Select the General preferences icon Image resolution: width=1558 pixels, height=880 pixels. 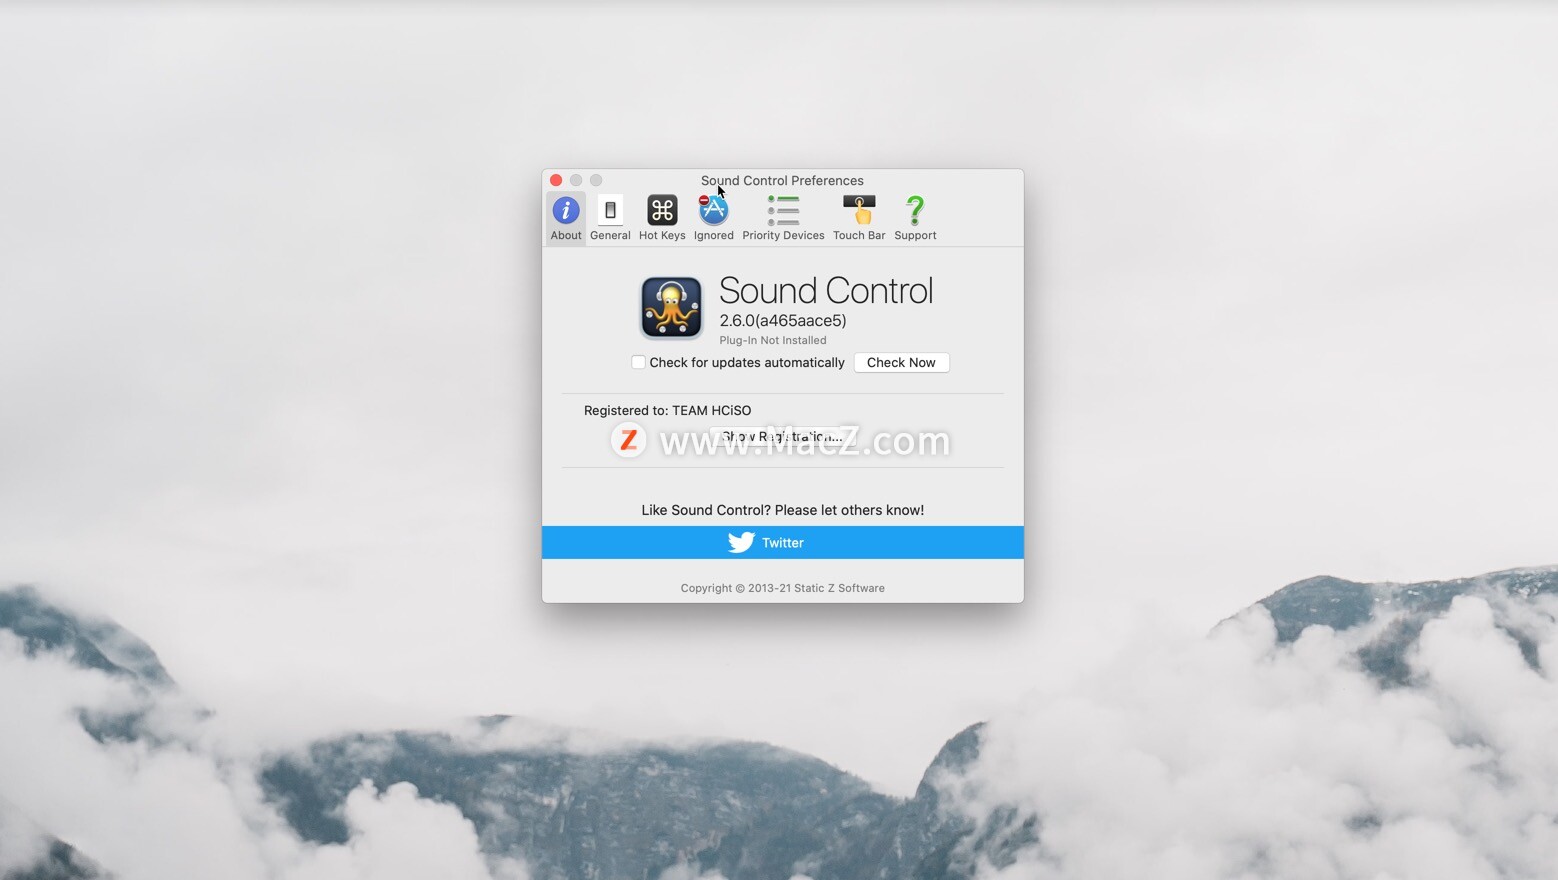pos(610,210)
